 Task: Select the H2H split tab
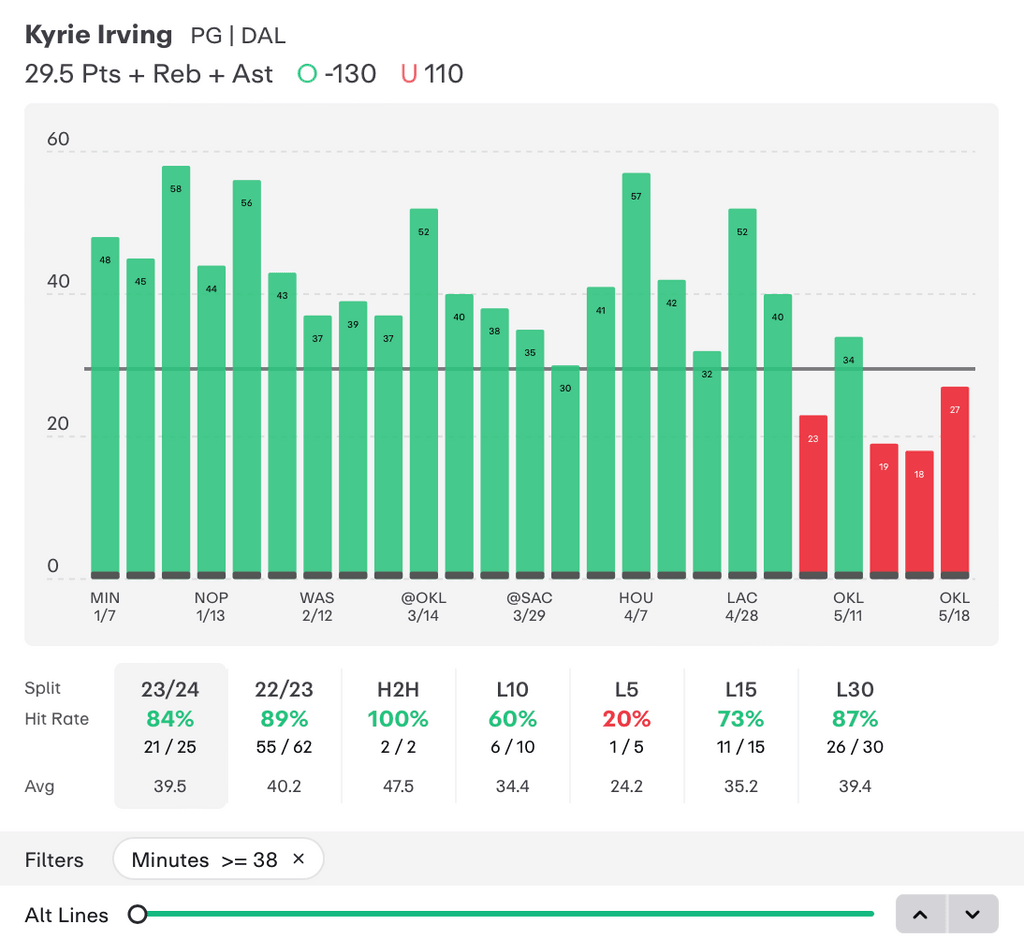click(x=398, y=736)
